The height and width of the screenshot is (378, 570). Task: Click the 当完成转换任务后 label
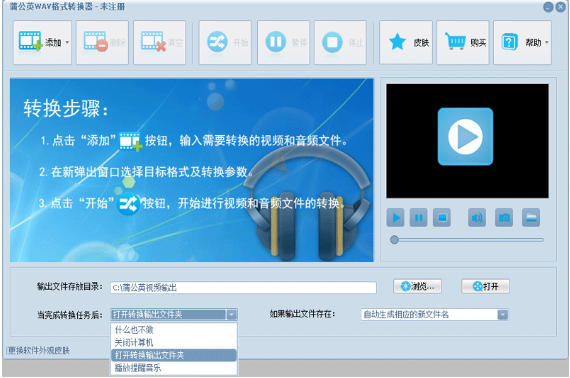click(70, 315)
